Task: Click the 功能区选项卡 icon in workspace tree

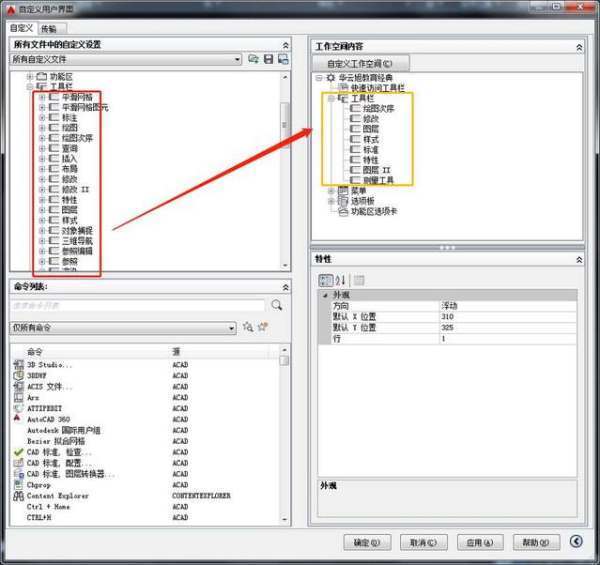Action: (343, 211)
